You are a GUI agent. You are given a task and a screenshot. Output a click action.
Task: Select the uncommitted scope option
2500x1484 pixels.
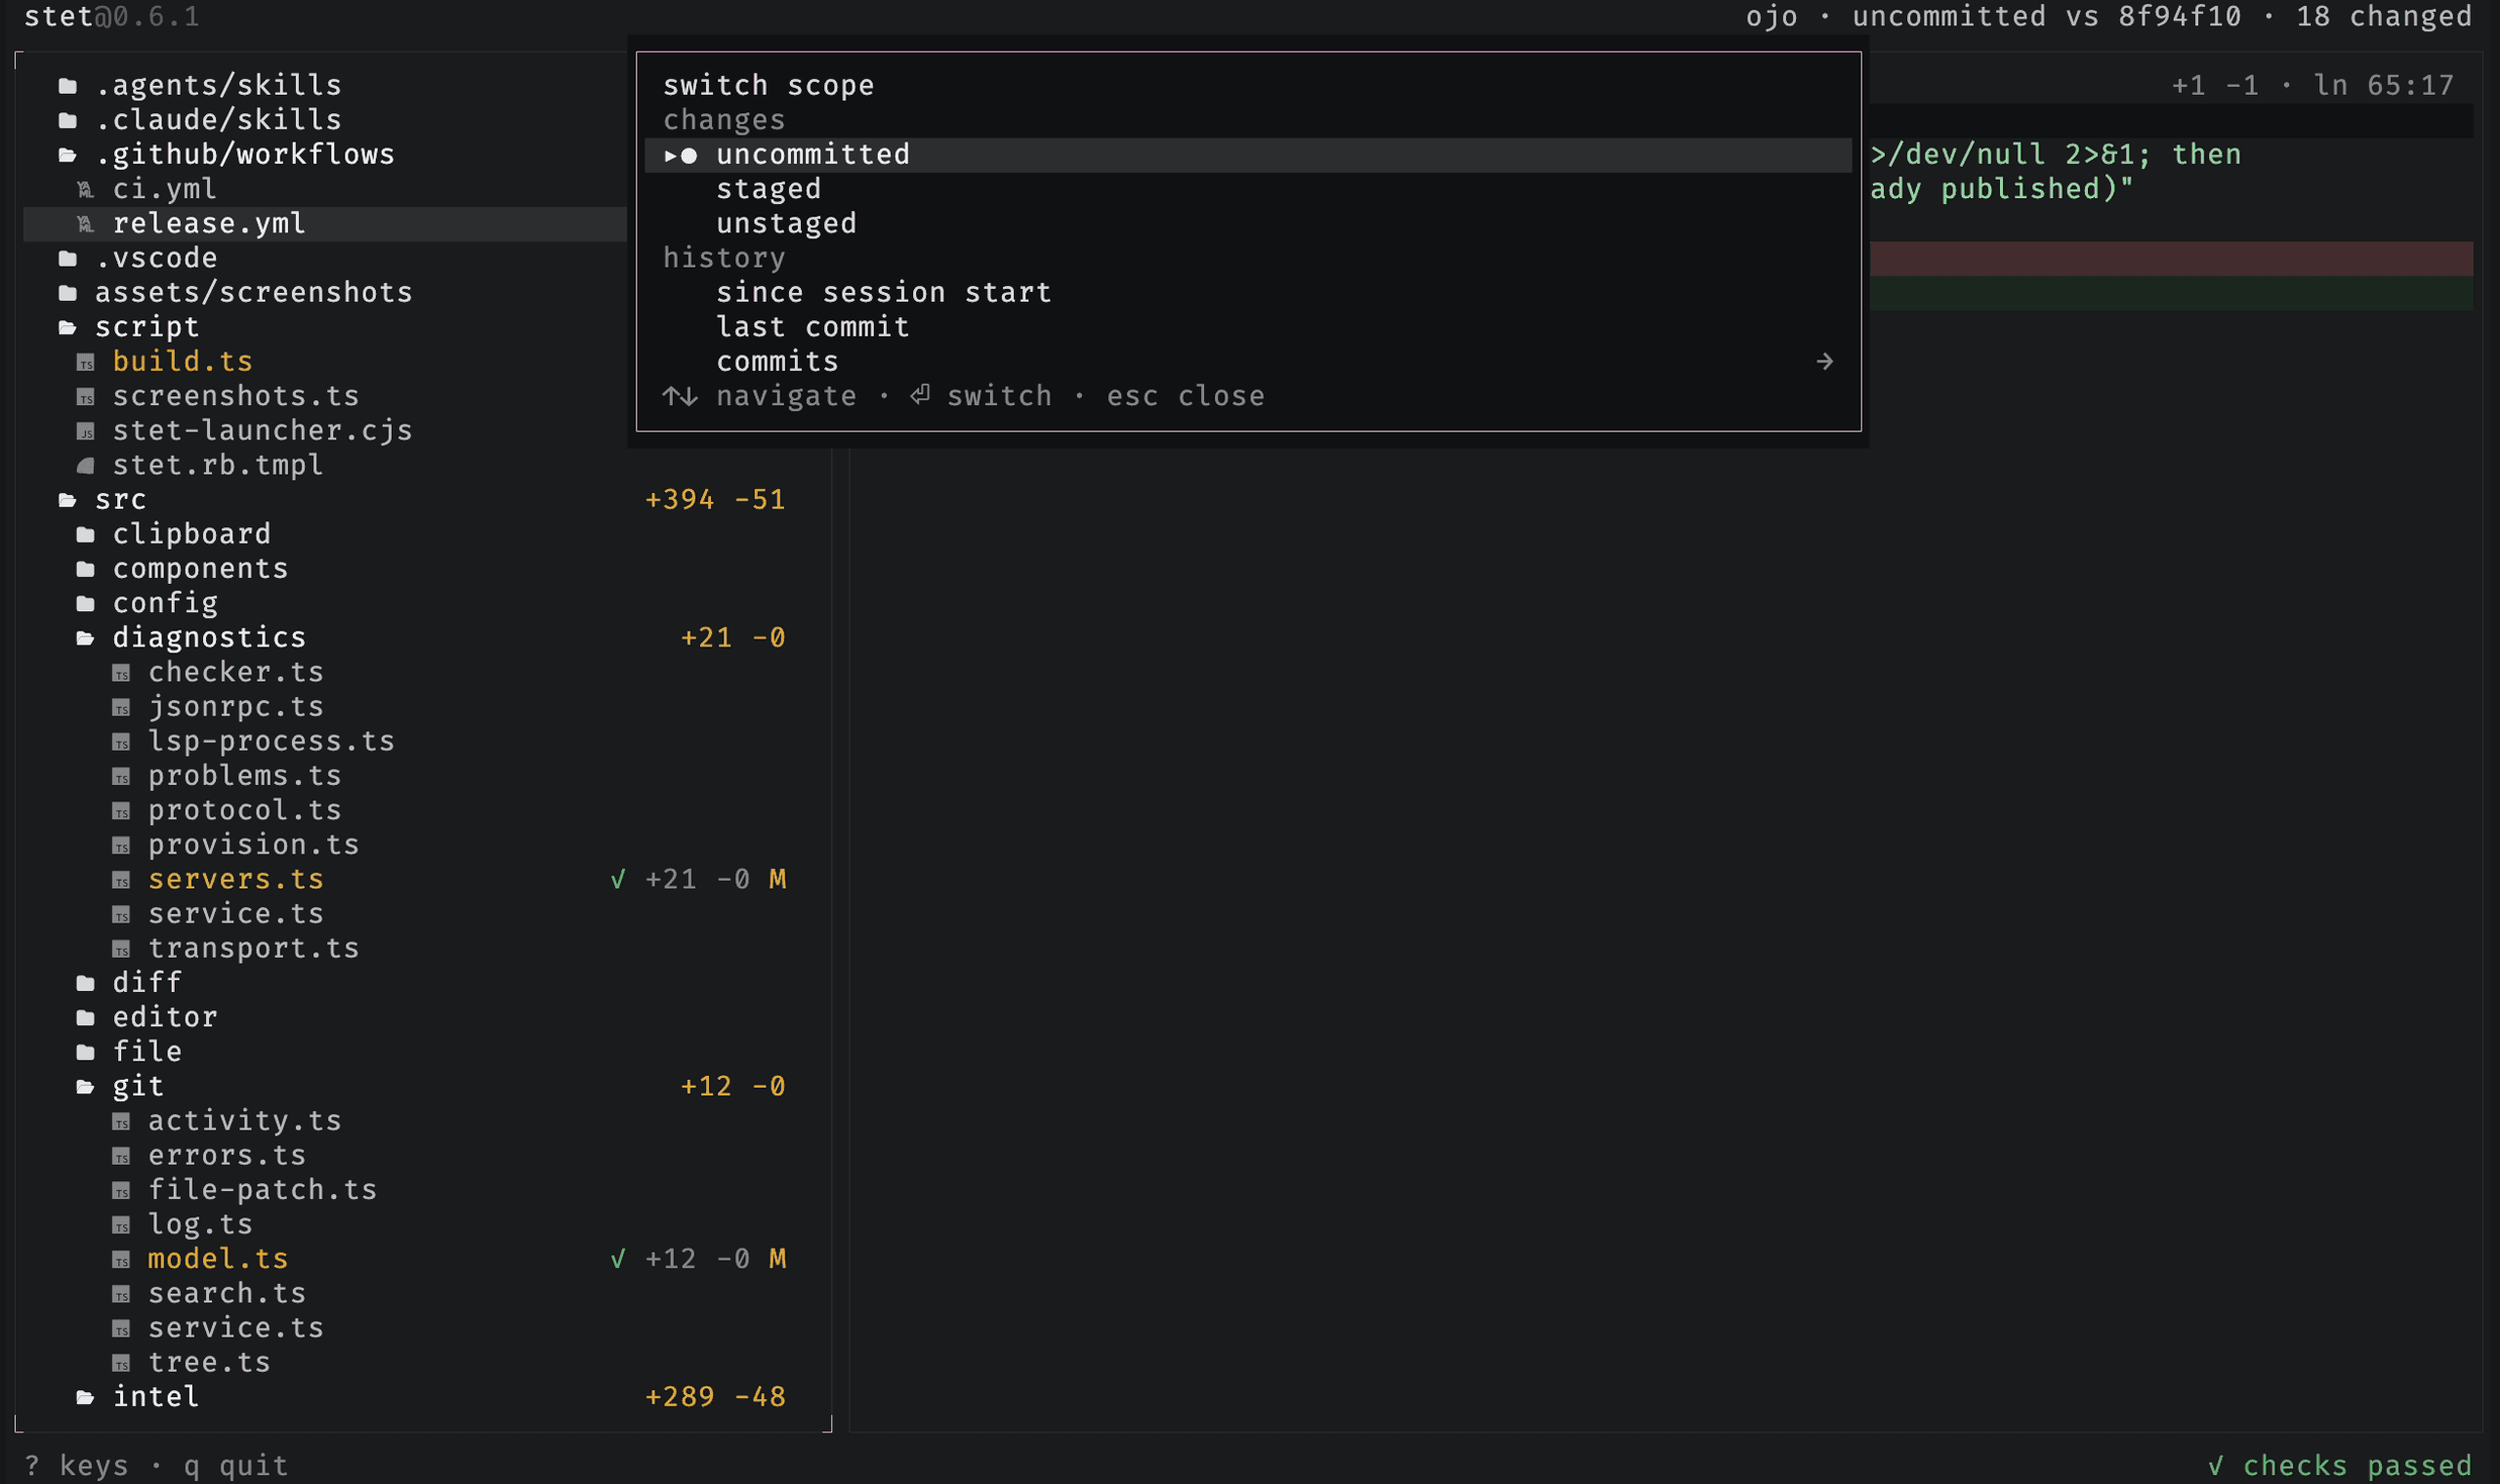(1248, 155)
